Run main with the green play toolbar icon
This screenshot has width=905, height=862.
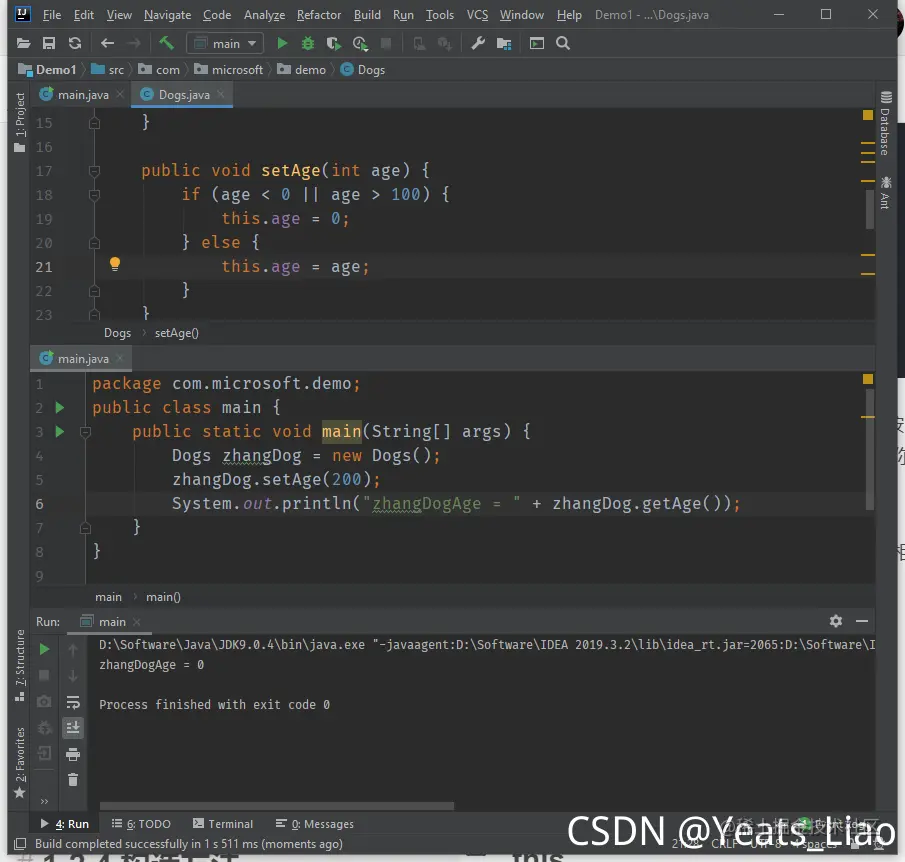tap(282, 43)
